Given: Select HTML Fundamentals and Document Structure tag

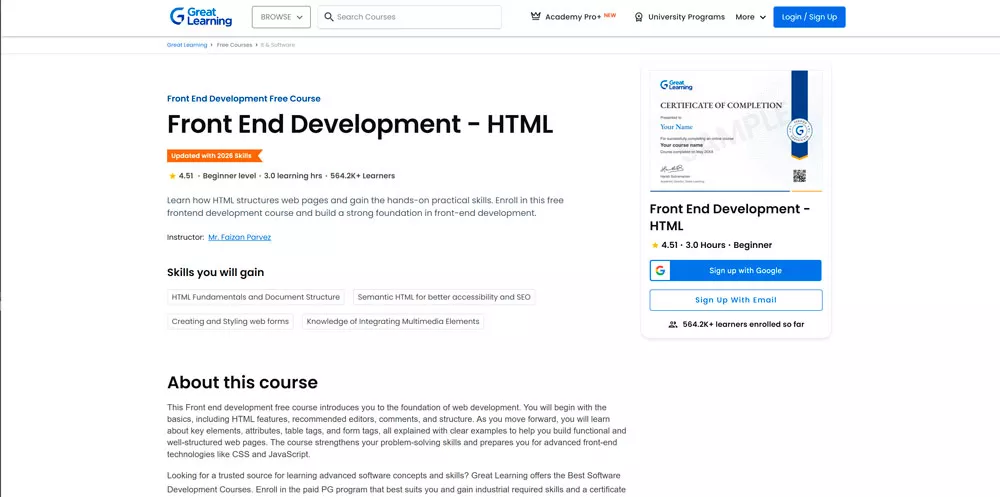Looking at the screenshot, I should pyautogui.click(x=256, y=297).
